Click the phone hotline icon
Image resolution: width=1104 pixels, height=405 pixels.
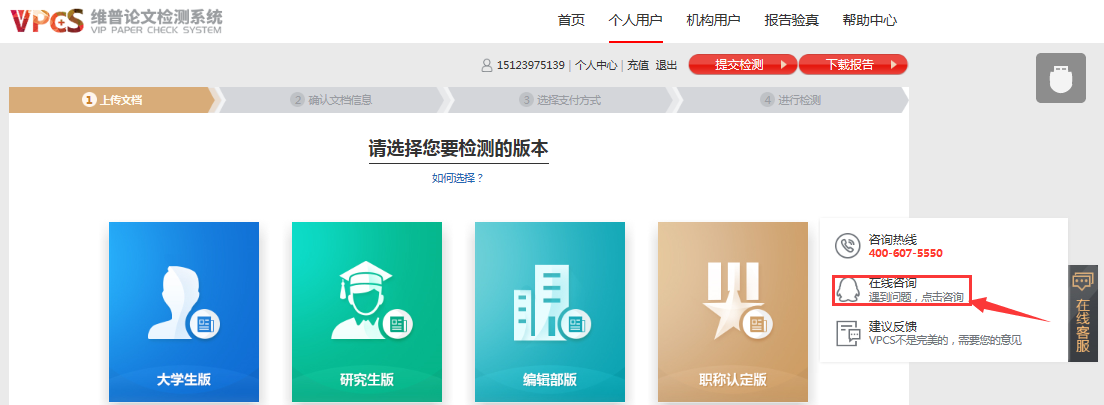pyautogui.click(x=848, y=246)
